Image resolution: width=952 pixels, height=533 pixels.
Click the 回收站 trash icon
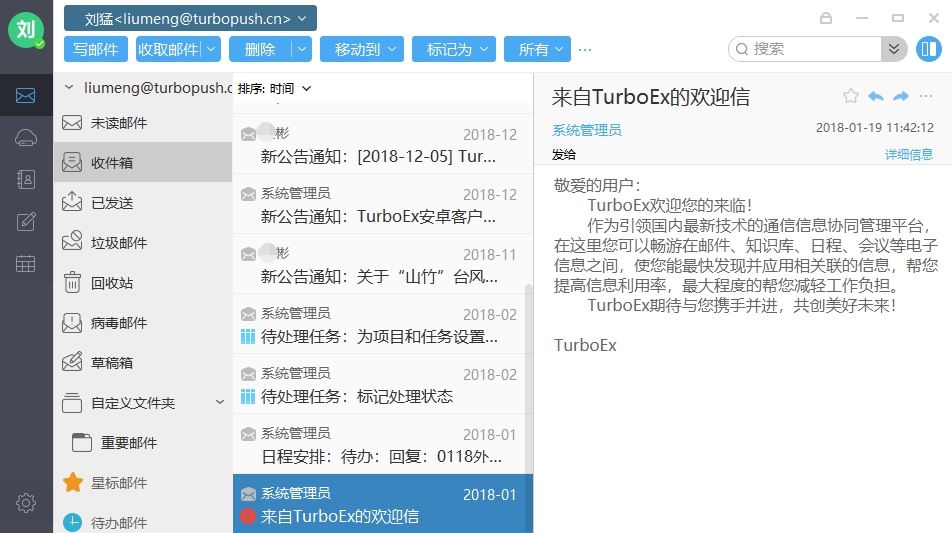click(72, 282)
